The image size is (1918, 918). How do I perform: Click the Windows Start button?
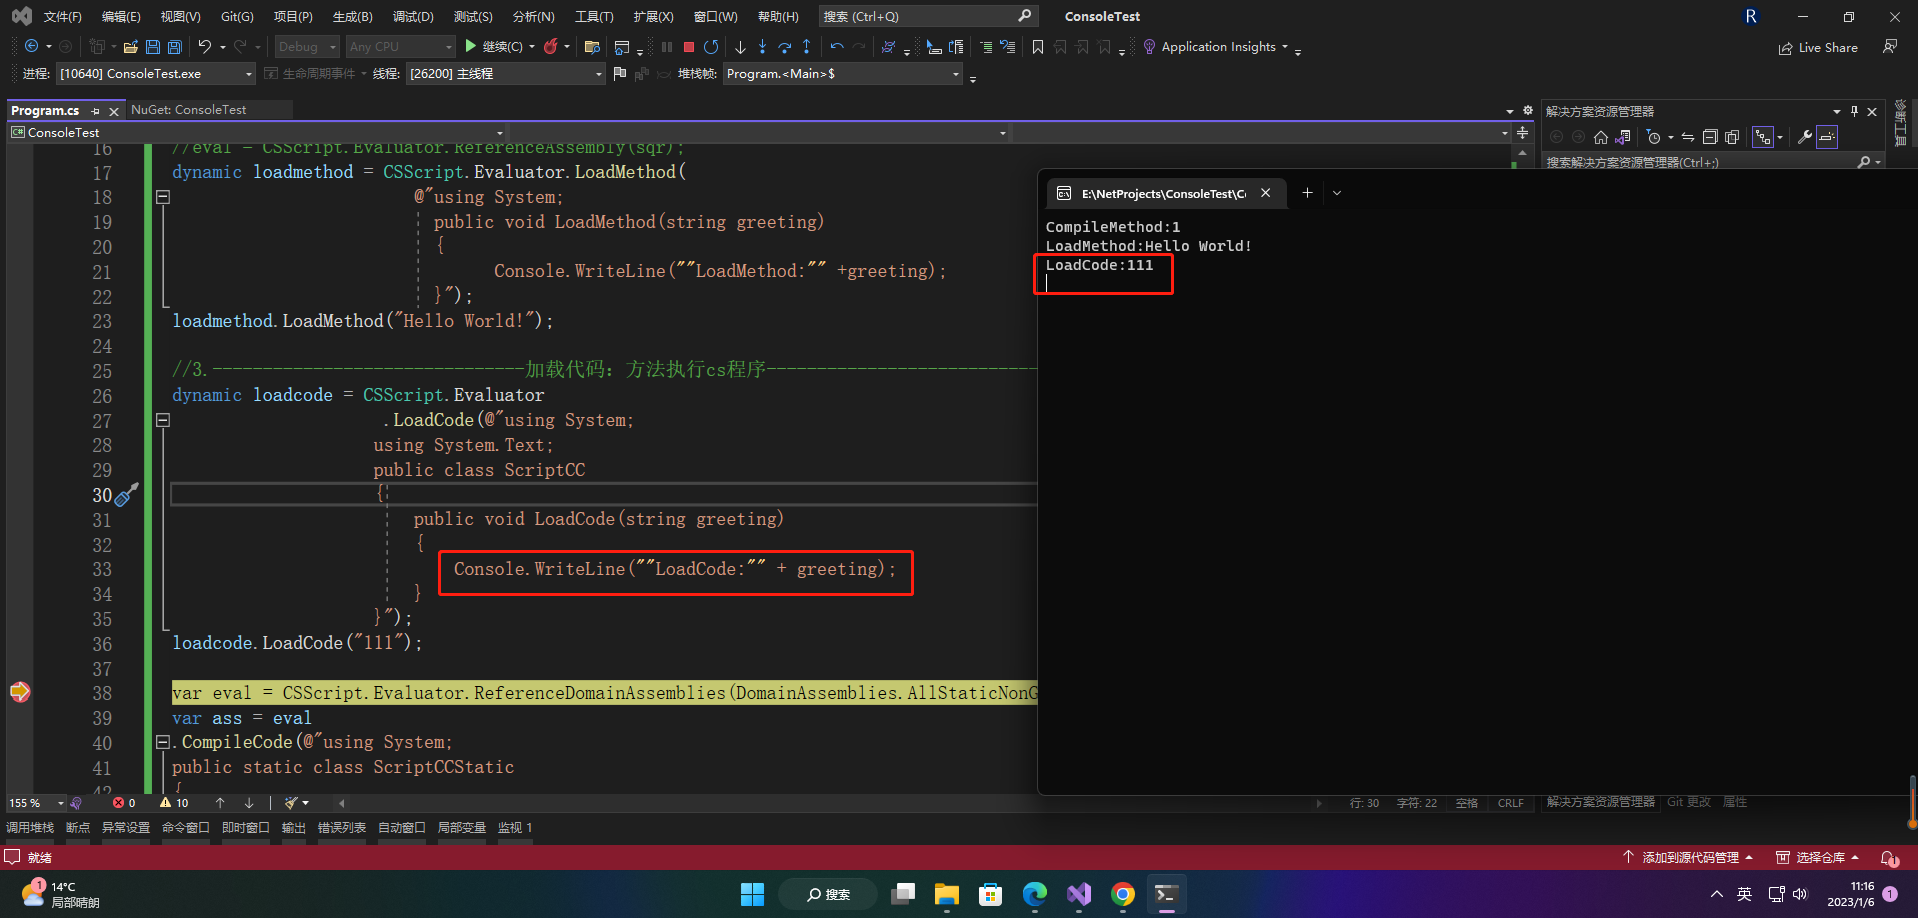pyautogui.click(x=752, y=894)
